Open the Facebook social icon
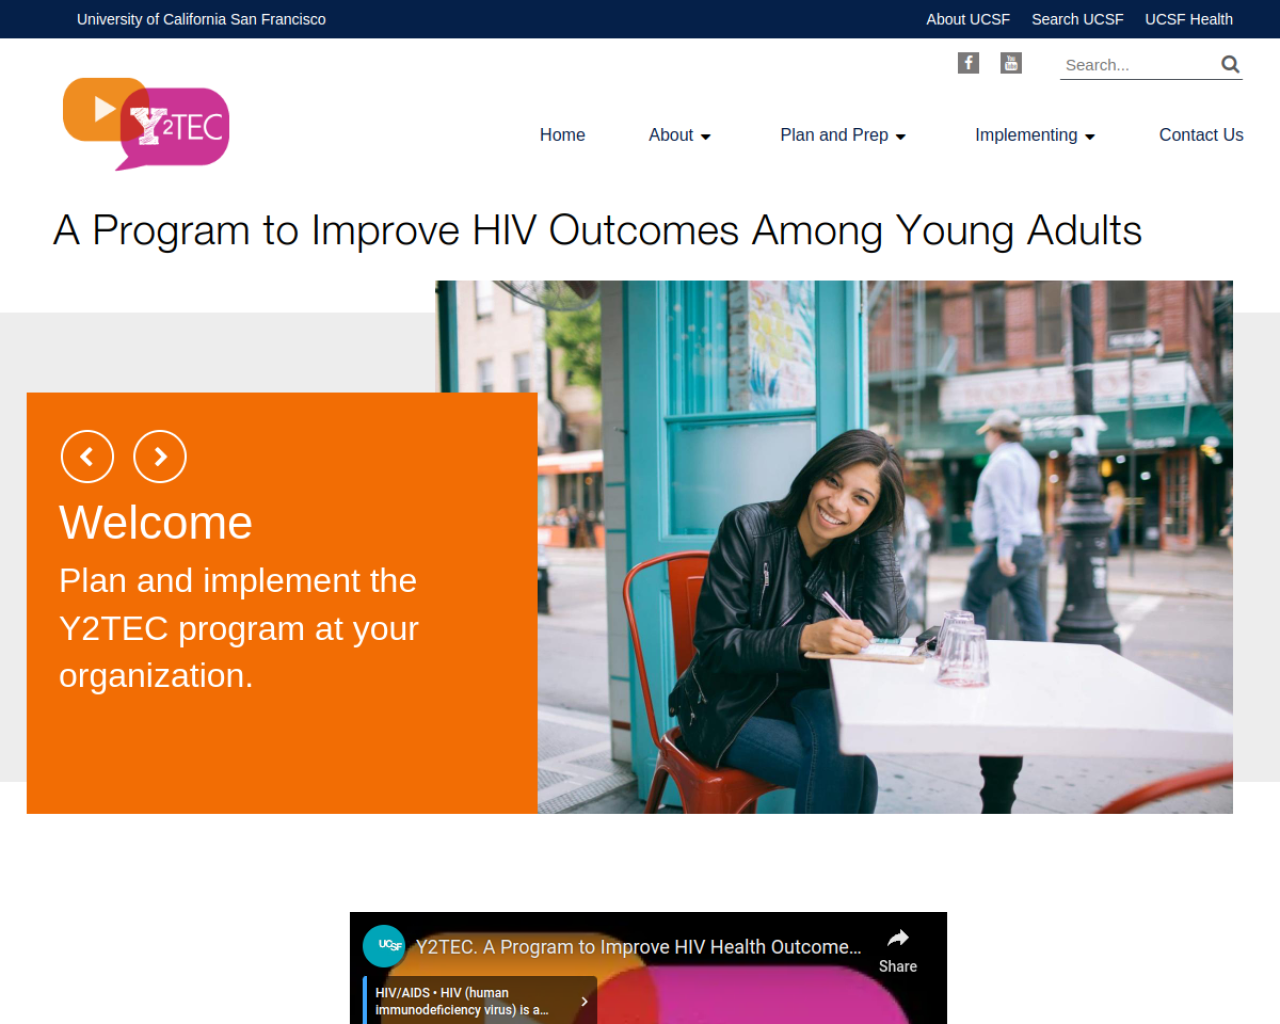 point(968,63)
